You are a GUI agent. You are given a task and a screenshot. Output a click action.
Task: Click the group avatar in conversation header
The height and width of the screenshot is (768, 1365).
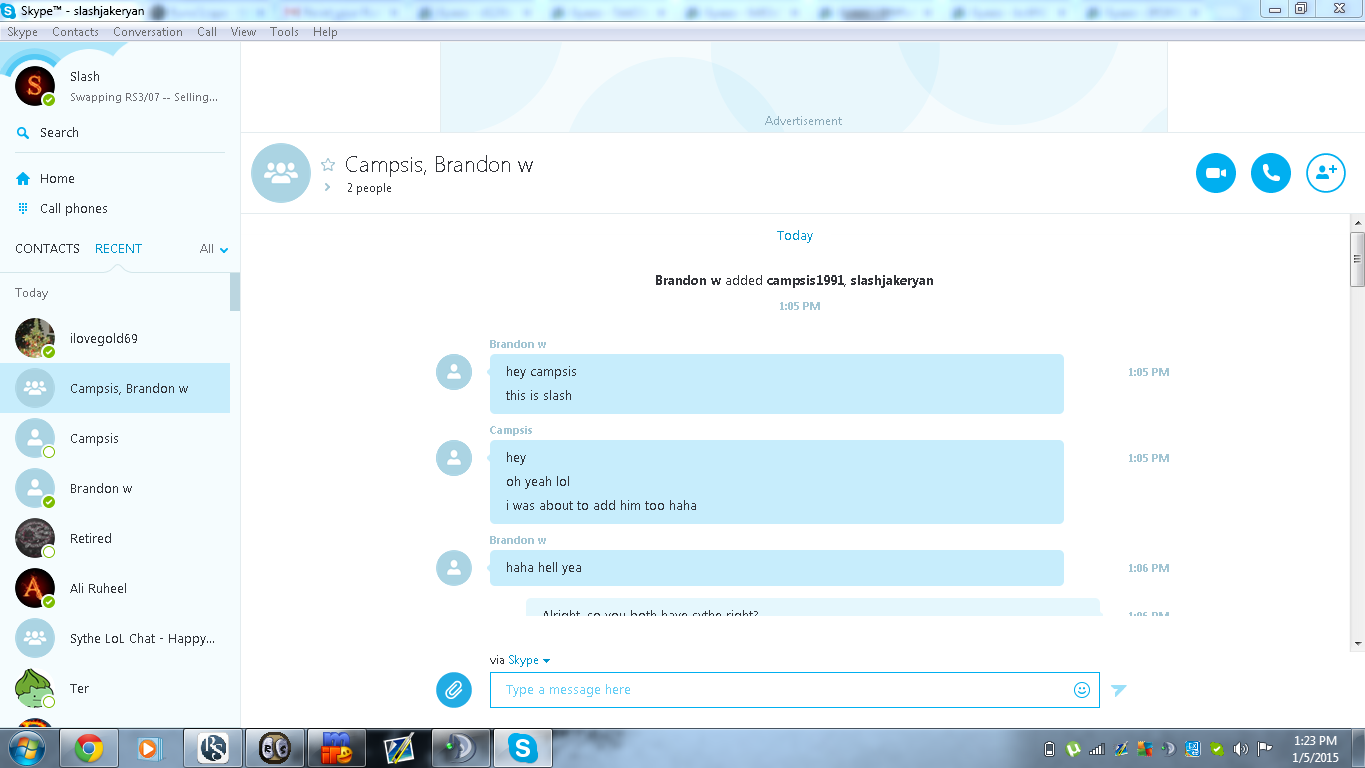pos(281,173)
